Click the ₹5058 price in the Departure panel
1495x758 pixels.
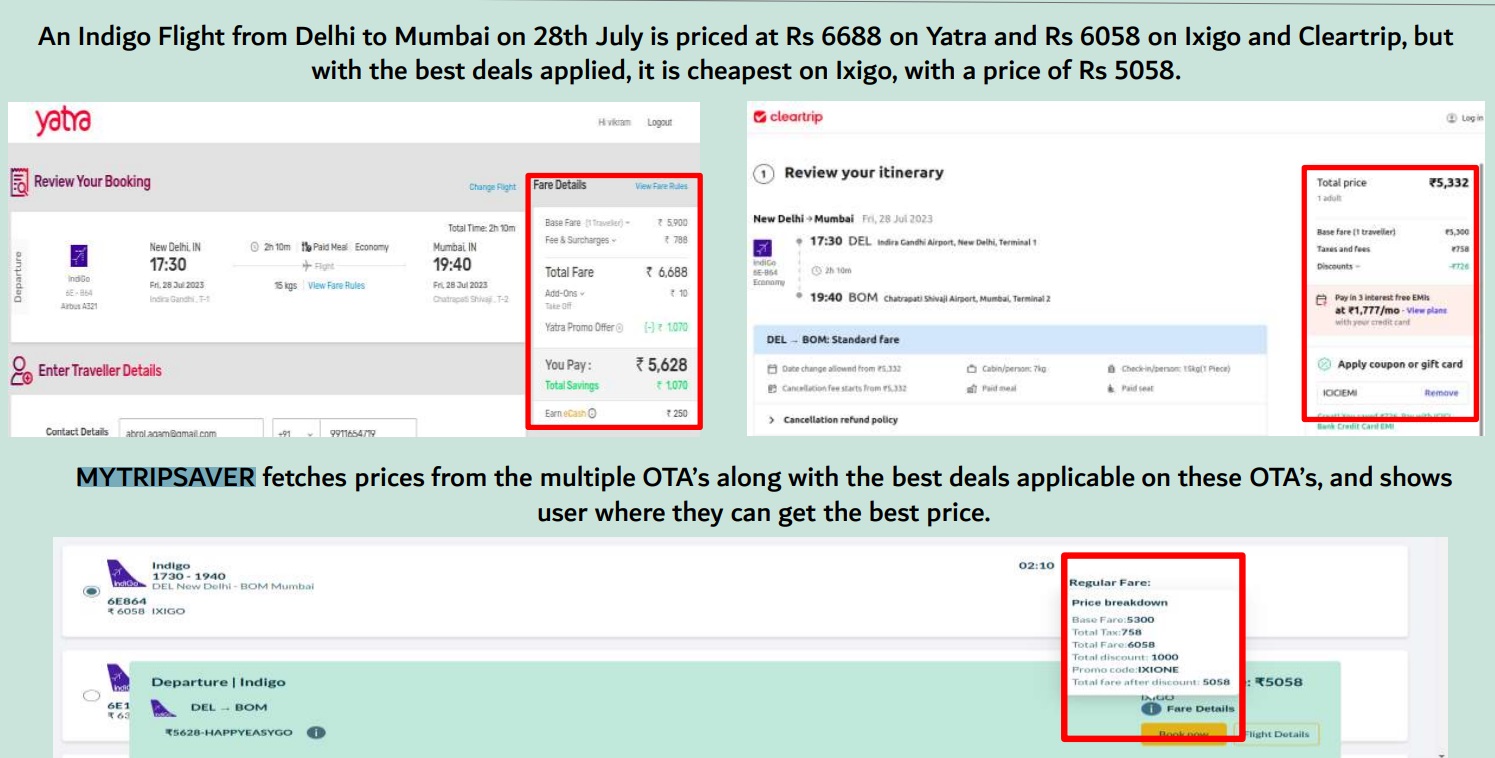tap(1278, 682)
